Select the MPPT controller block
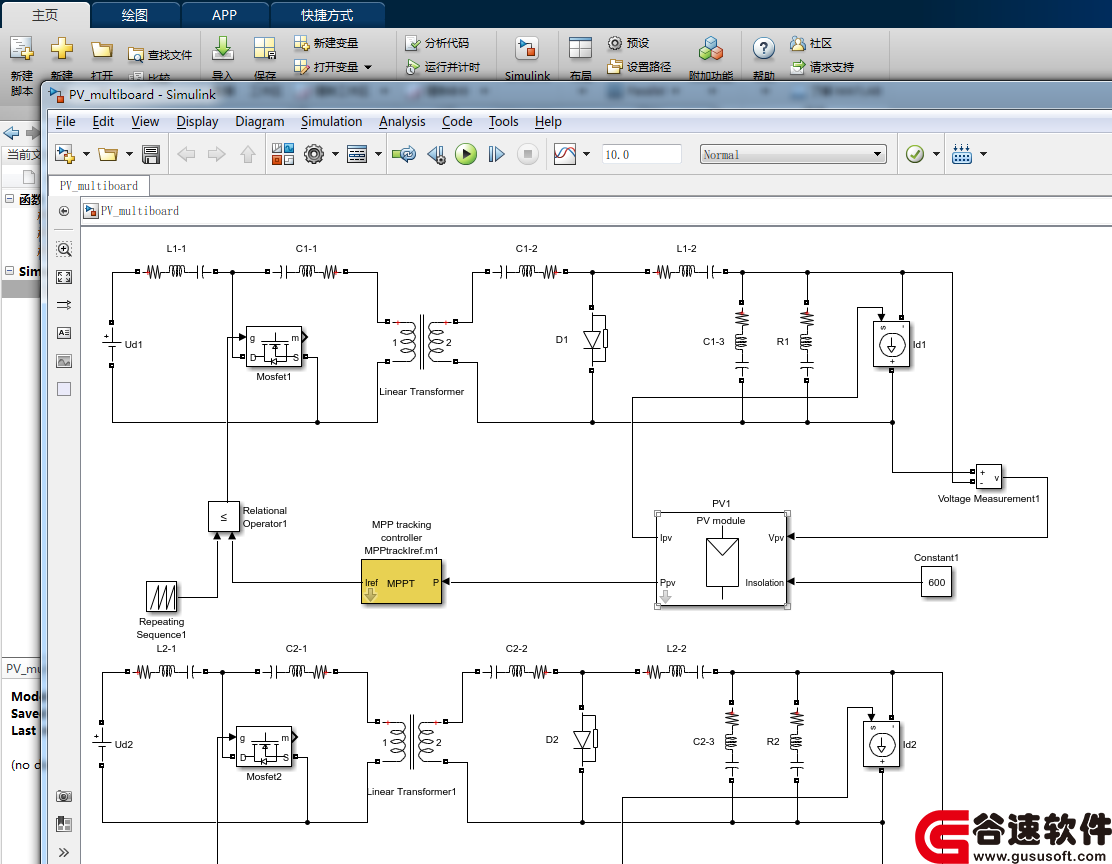Viewport: 1112px width, 864px height. coord(401,582)
